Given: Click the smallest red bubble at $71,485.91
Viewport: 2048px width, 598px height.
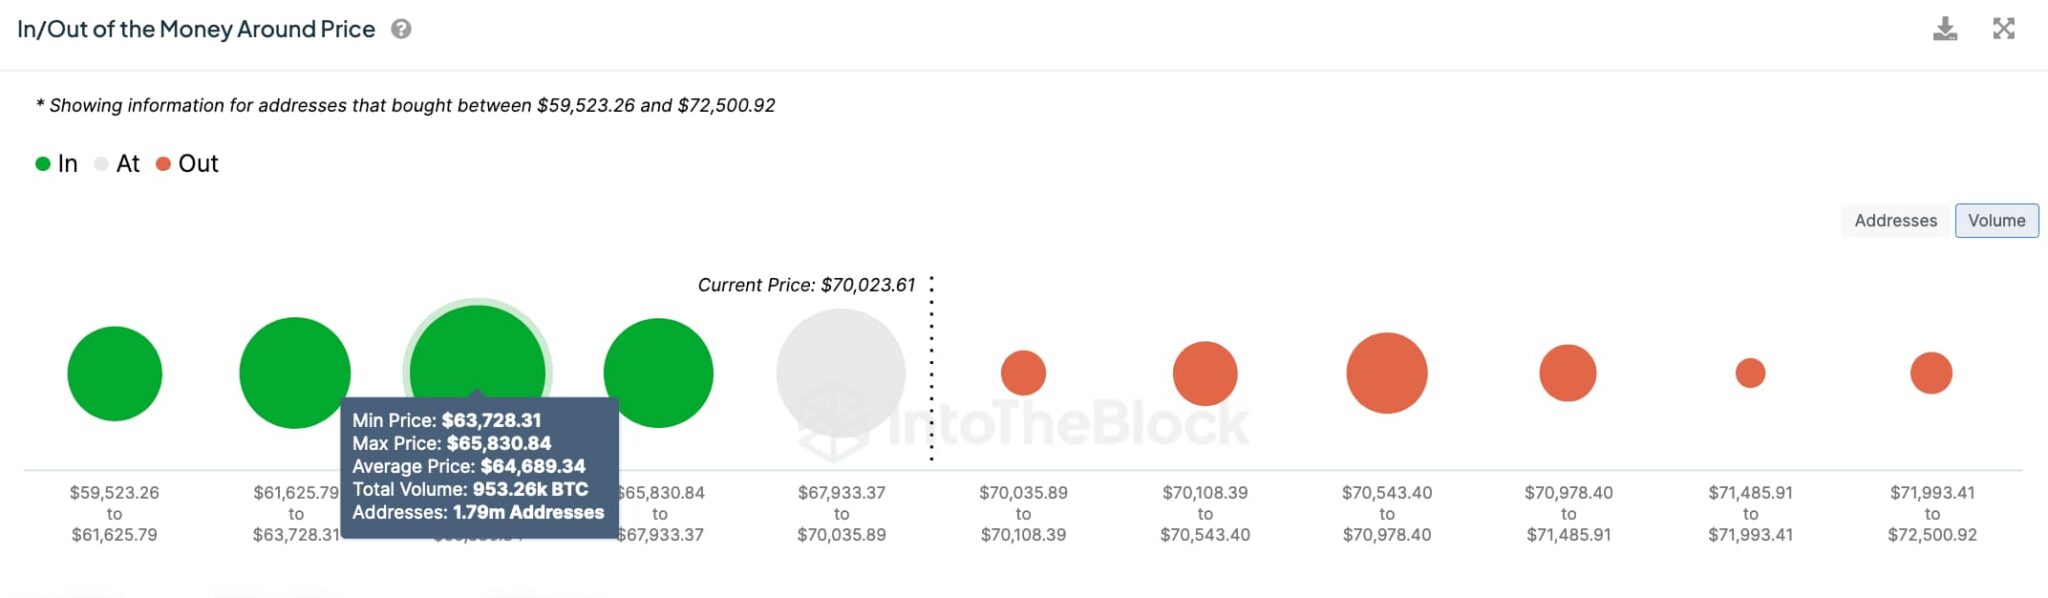Looking at the screenshot, I should coord(1750,373).
